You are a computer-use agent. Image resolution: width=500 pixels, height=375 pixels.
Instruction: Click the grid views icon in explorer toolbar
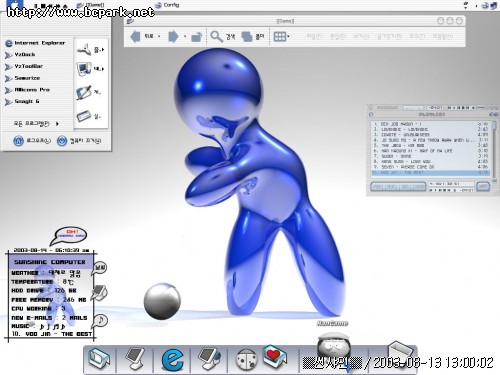pos(280,36)
